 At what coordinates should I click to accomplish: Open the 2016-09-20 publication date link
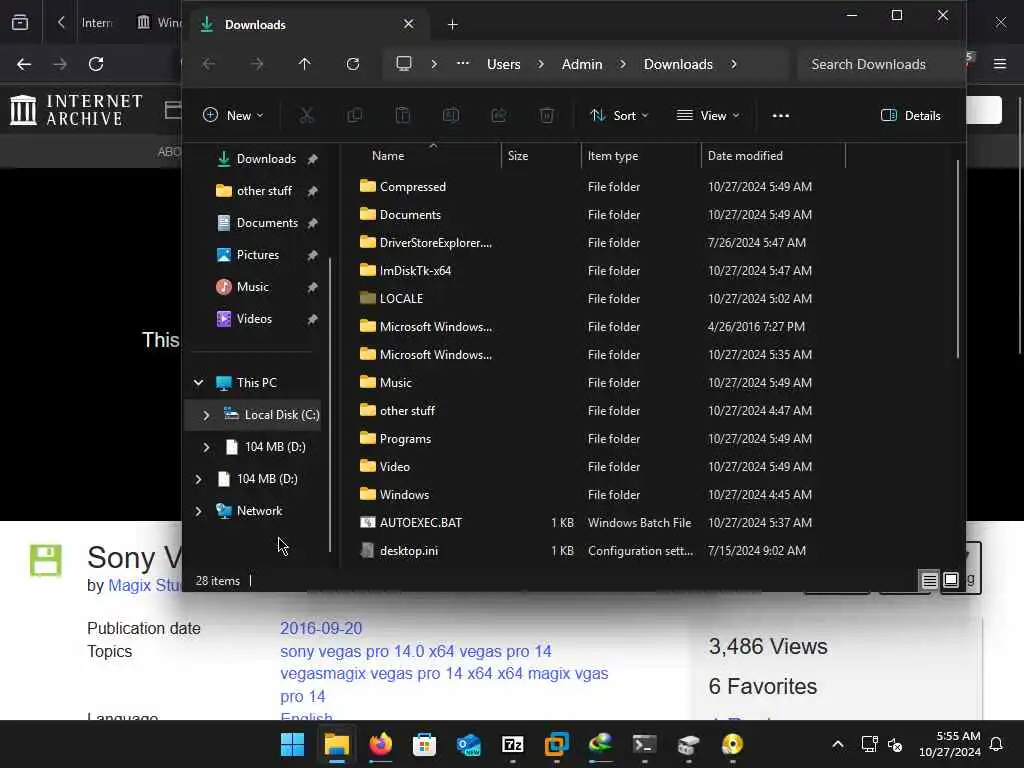(321, 628)
